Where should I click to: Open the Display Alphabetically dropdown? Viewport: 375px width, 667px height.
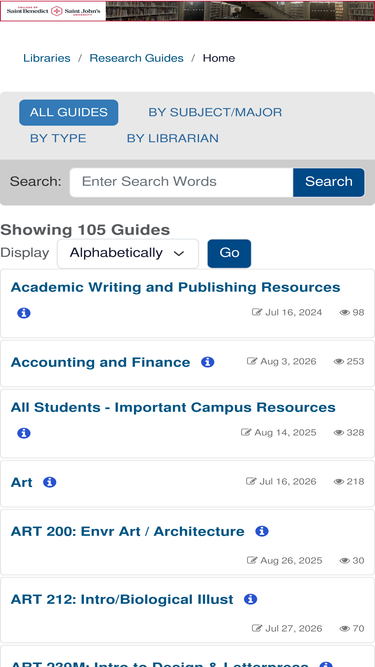click(128, 254)
